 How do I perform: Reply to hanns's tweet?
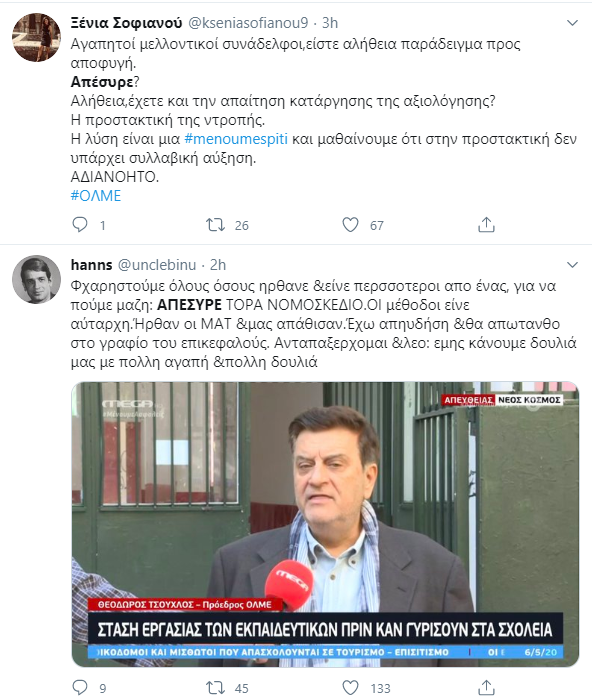(x=80, y=688)
